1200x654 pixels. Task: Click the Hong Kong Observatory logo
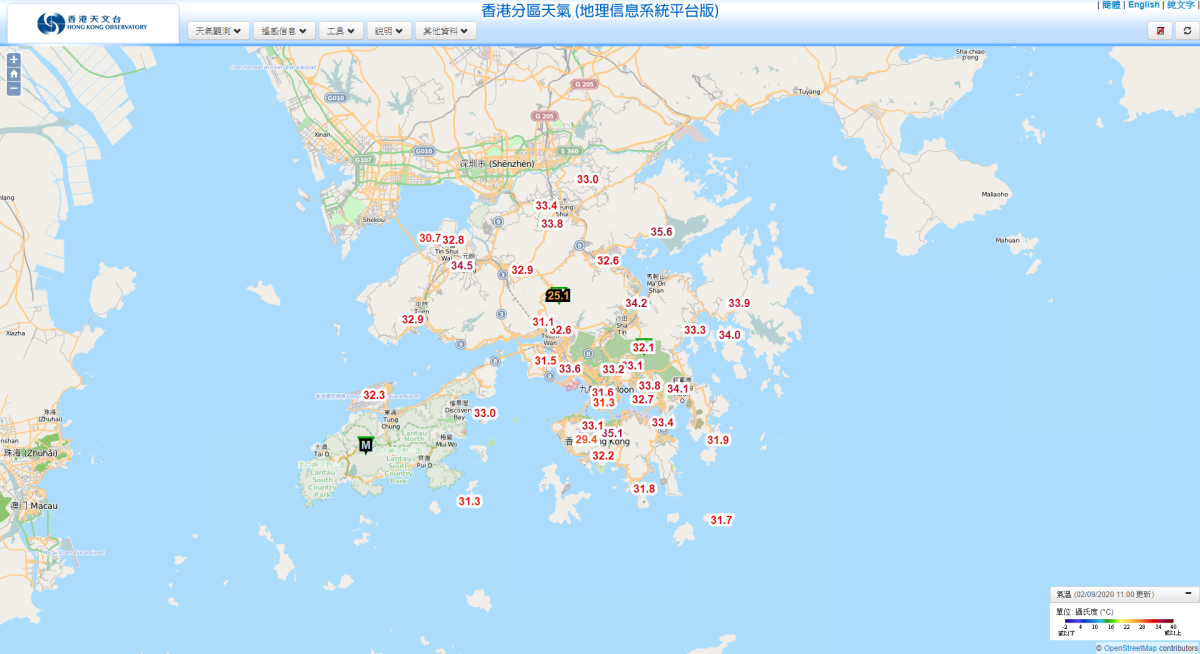tap(93, 23)
